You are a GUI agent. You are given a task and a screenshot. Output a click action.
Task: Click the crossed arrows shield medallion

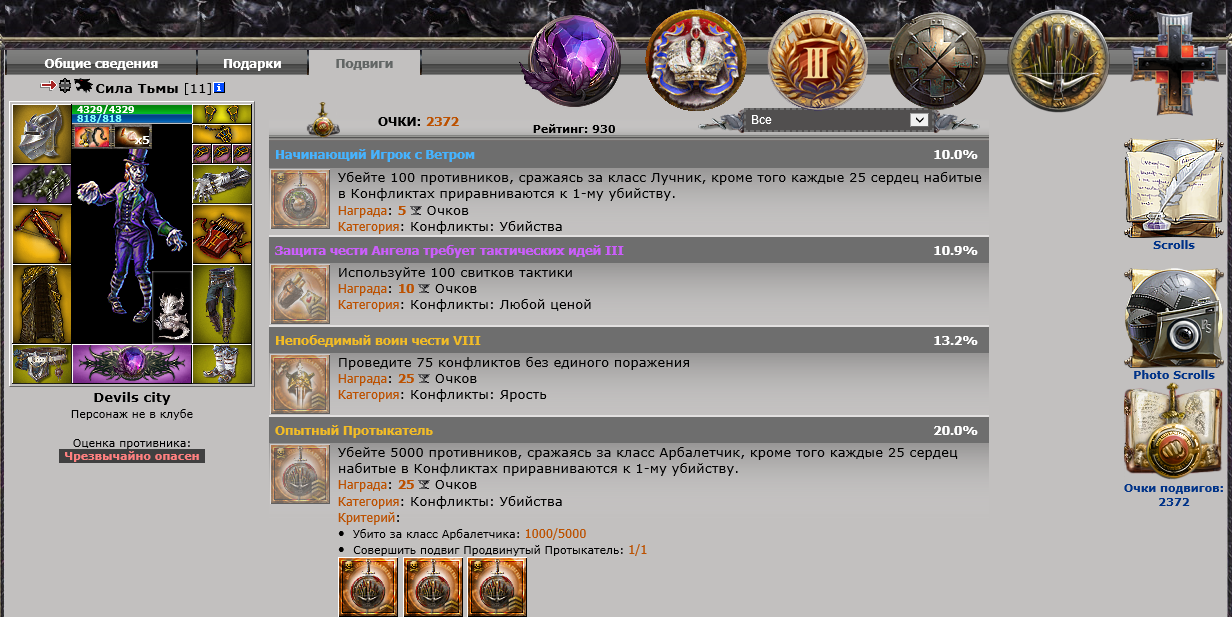[938, 59]
